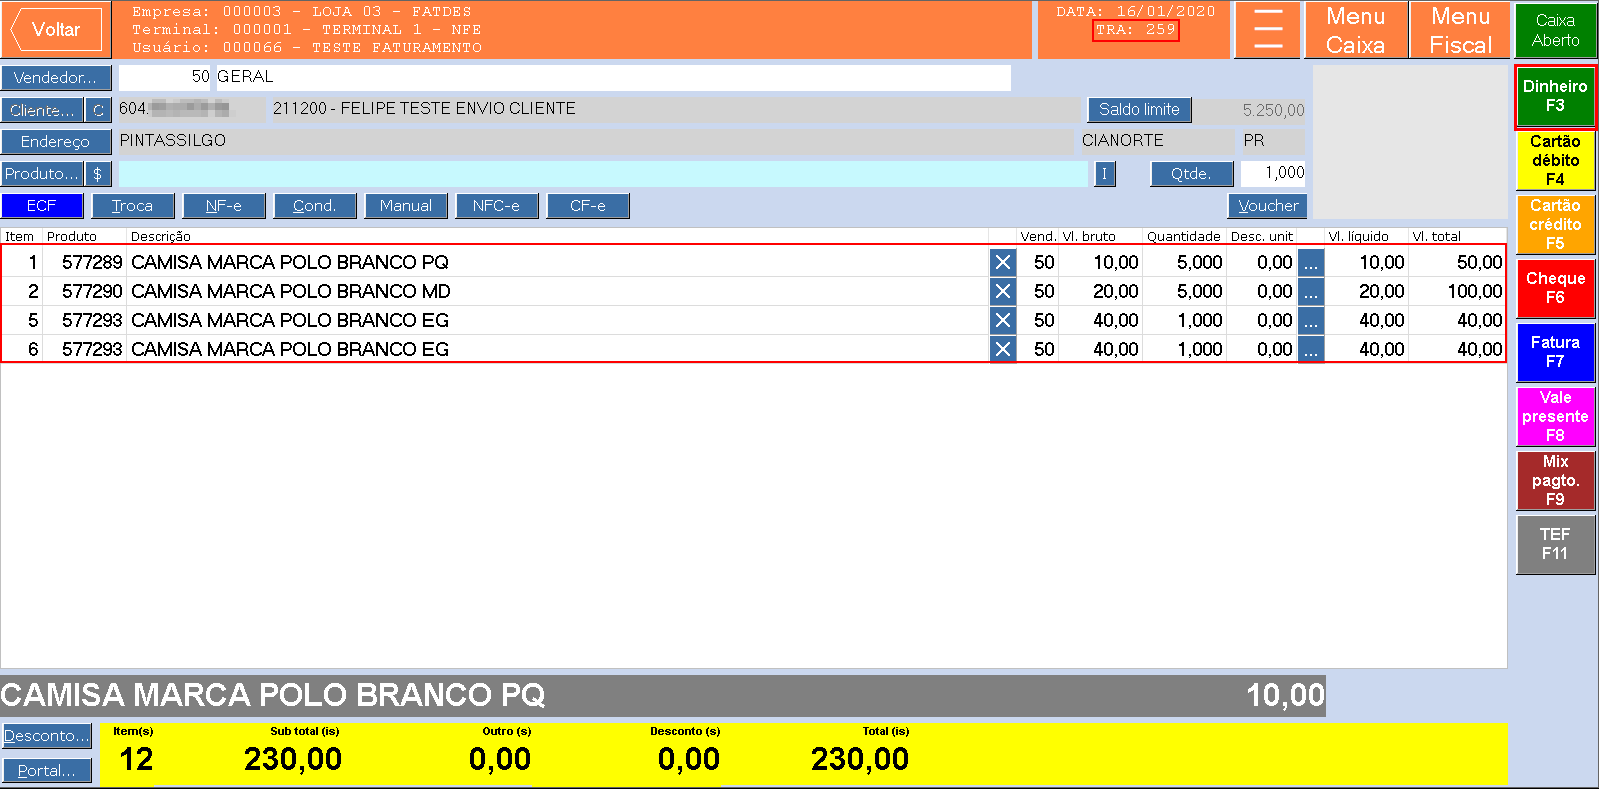This screenshot has height=789, width=1599.
Task: Open Mix pagto. F9 option
Action: click(x=1556, y=481)
